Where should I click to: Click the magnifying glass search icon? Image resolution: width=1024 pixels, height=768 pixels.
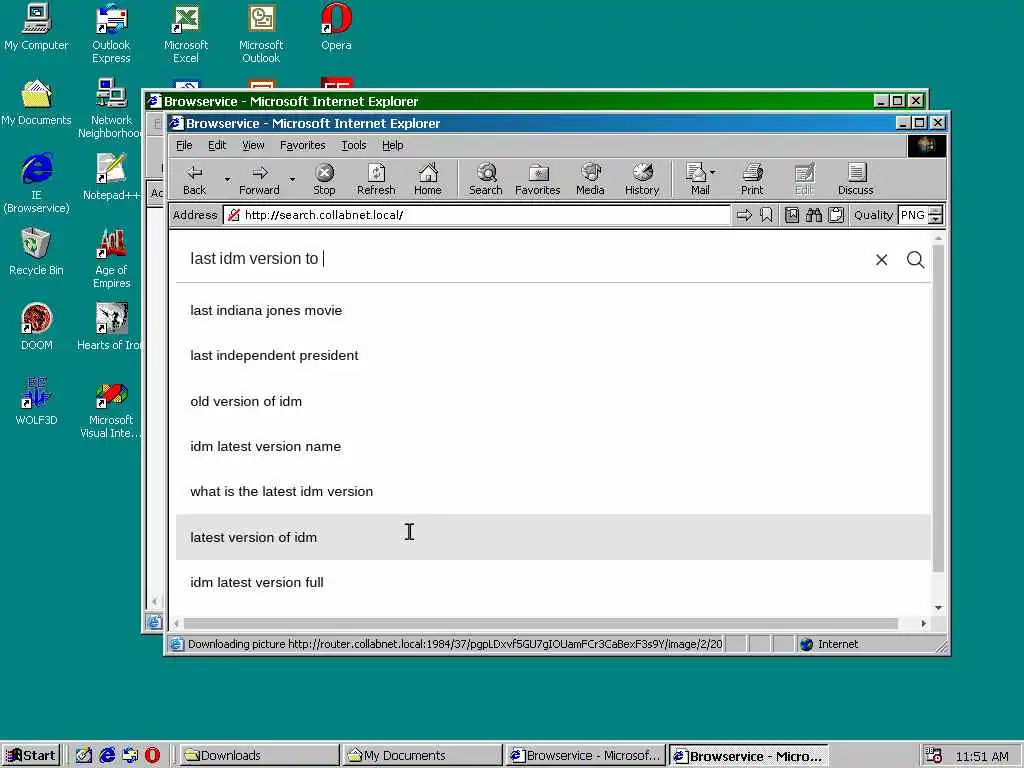pyautogui.click(x=916, y=260)
